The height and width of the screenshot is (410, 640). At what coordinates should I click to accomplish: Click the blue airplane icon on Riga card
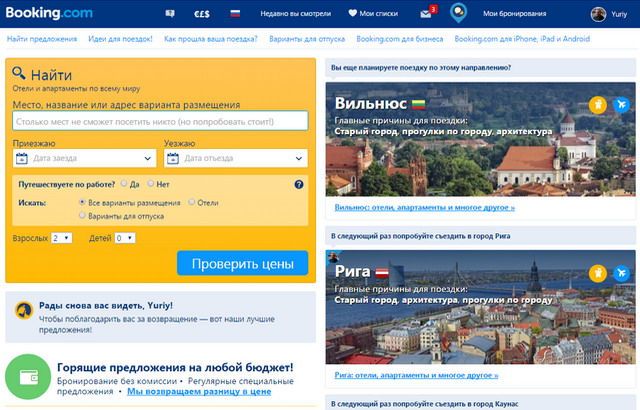[x=621, y=273]
